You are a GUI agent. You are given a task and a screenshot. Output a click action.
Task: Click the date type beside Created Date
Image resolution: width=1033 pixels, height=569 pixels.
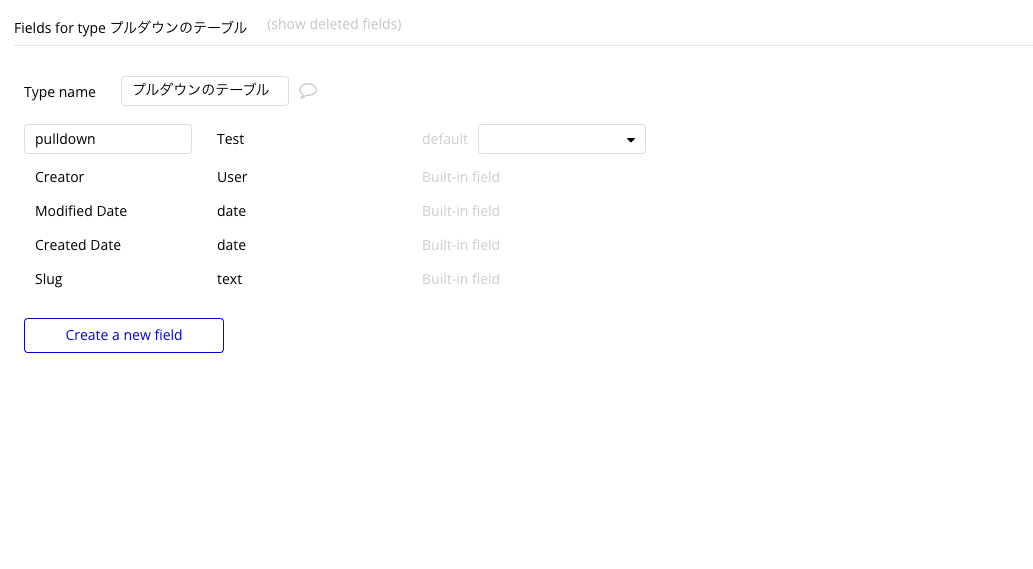pos(231,245)
